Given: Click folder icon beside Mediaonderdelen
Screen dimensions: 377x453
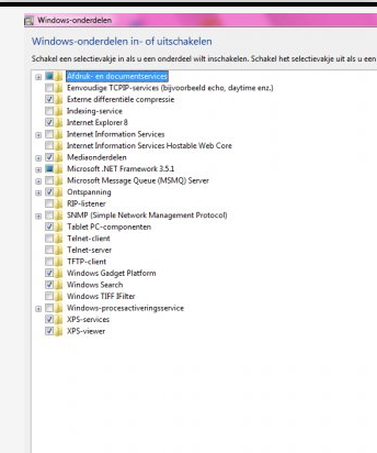Looking at the screenshot, I should pos(59,157).
